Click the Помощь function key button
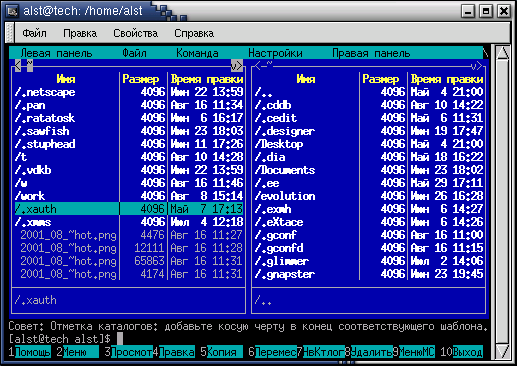 coord(33,352)
